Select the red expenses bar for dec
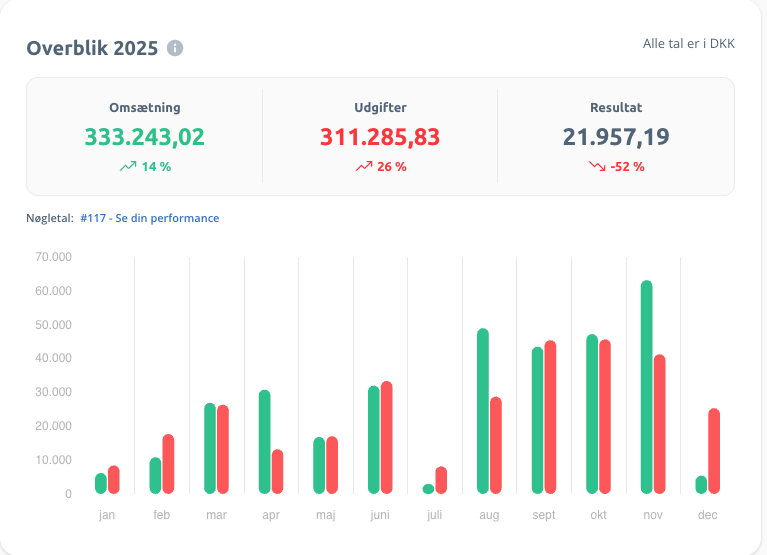 [x=714, y=450]
